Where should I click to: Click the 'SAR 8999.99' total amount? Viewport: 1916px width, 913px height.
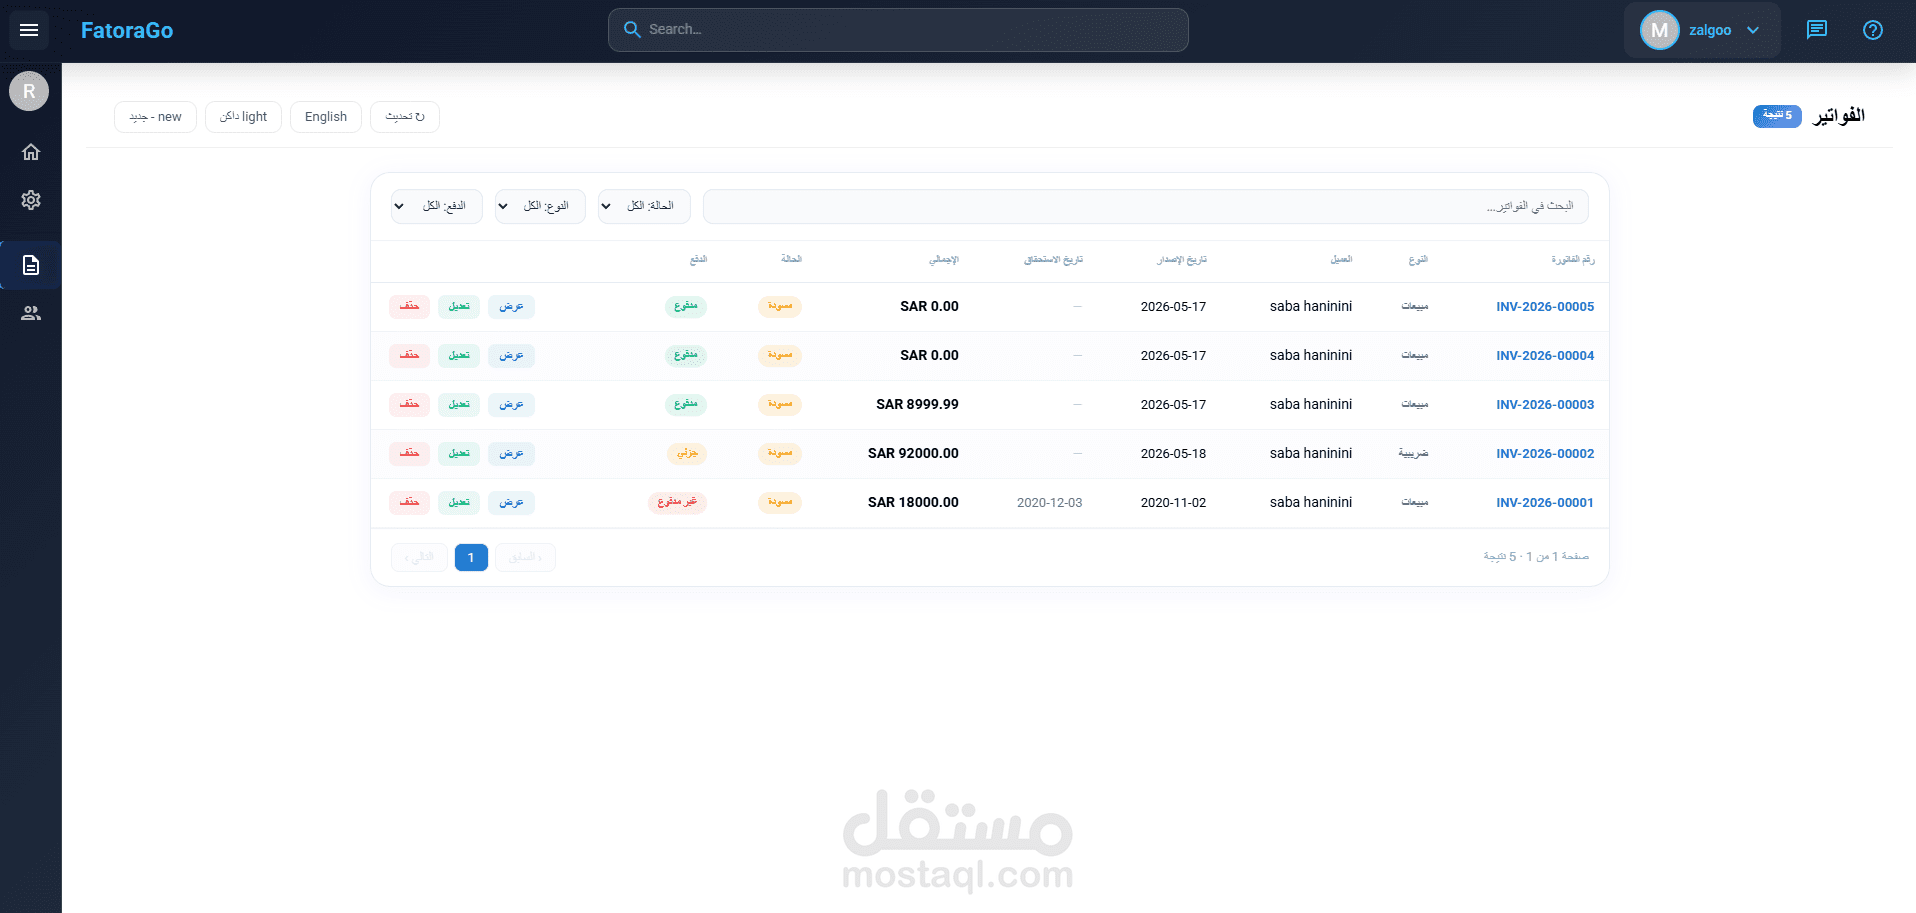click(x=917, y=405)
